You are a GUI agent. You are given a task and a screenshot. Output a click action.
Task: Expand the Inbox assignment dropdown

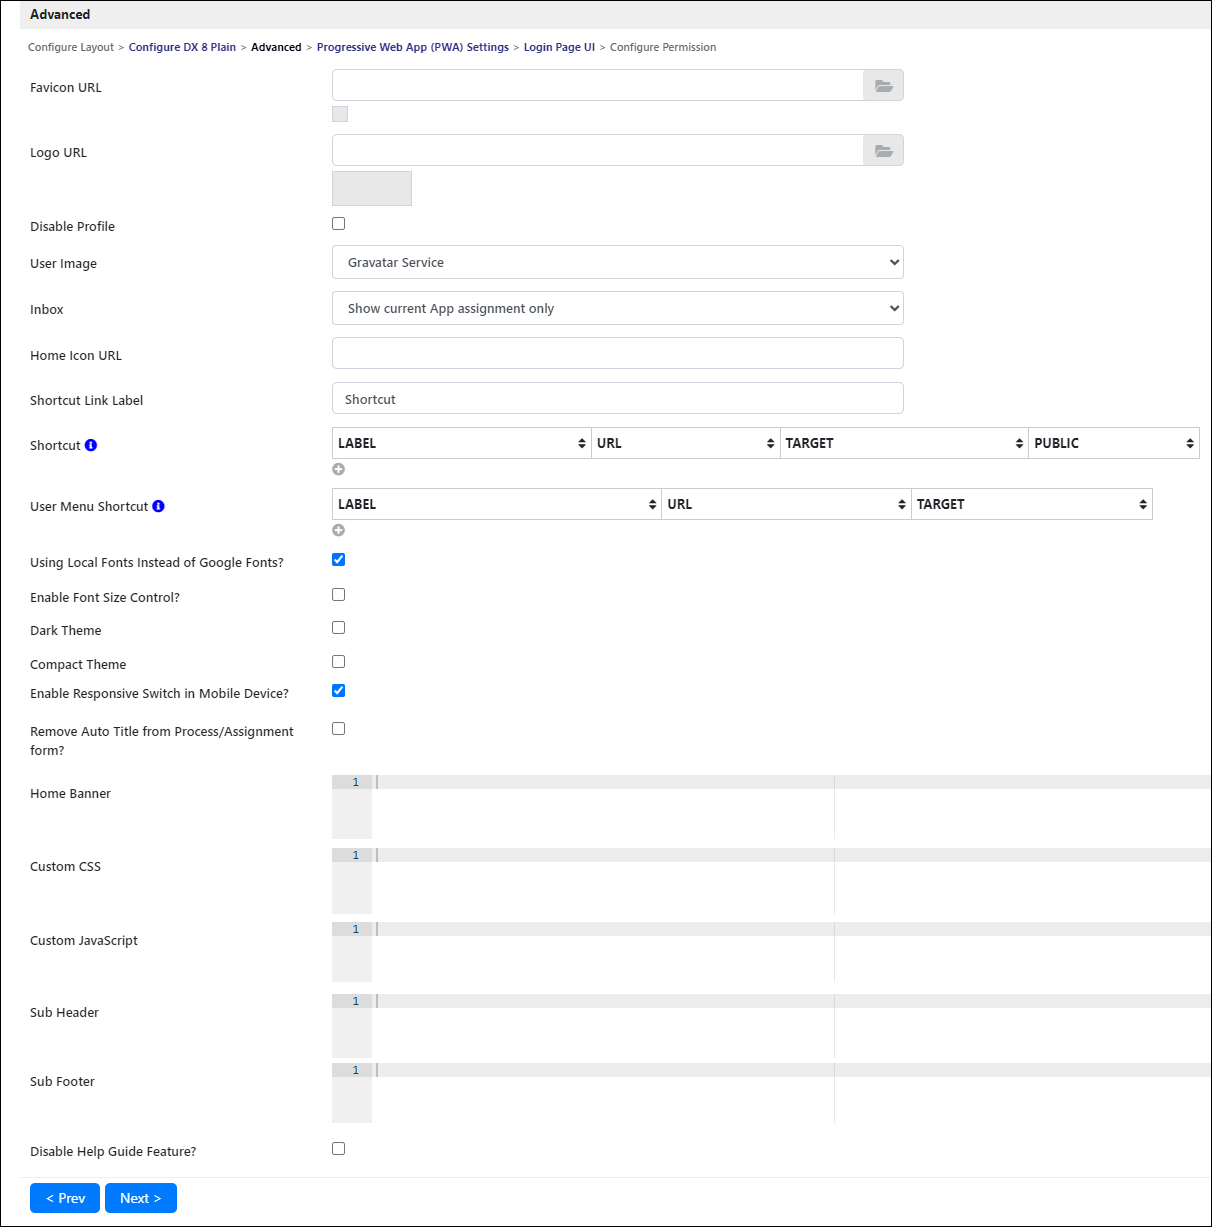(x=618, y=308)
